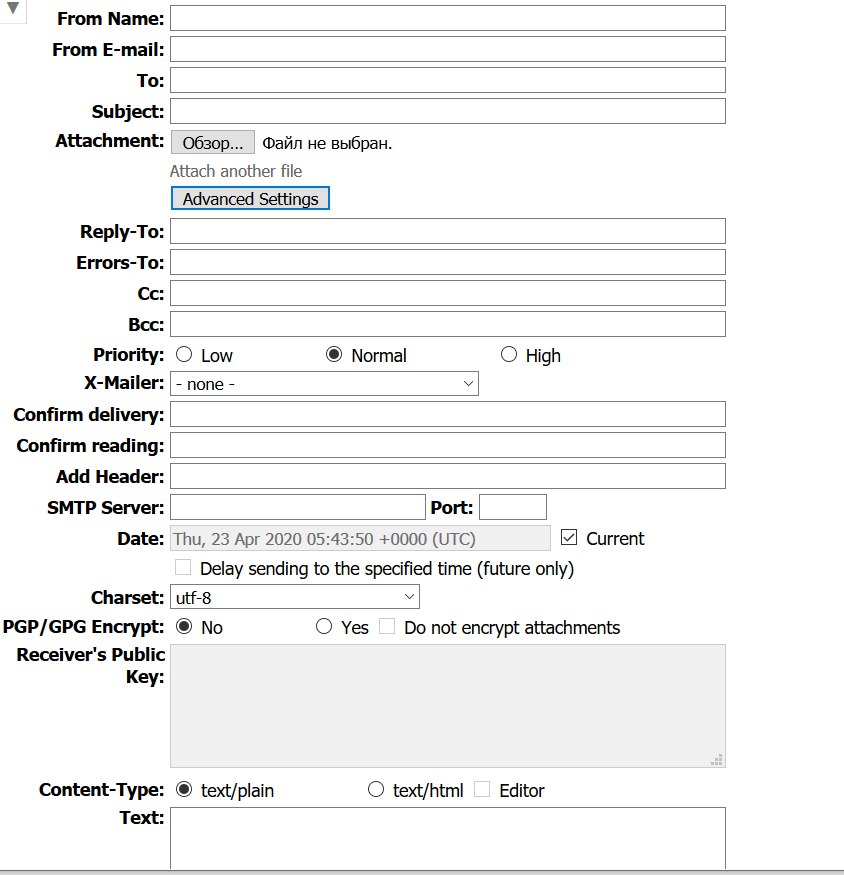This screenshot has width=844, height=875.
Task: Click the SMTP Server input field
Action: click(x=298, y=507)
